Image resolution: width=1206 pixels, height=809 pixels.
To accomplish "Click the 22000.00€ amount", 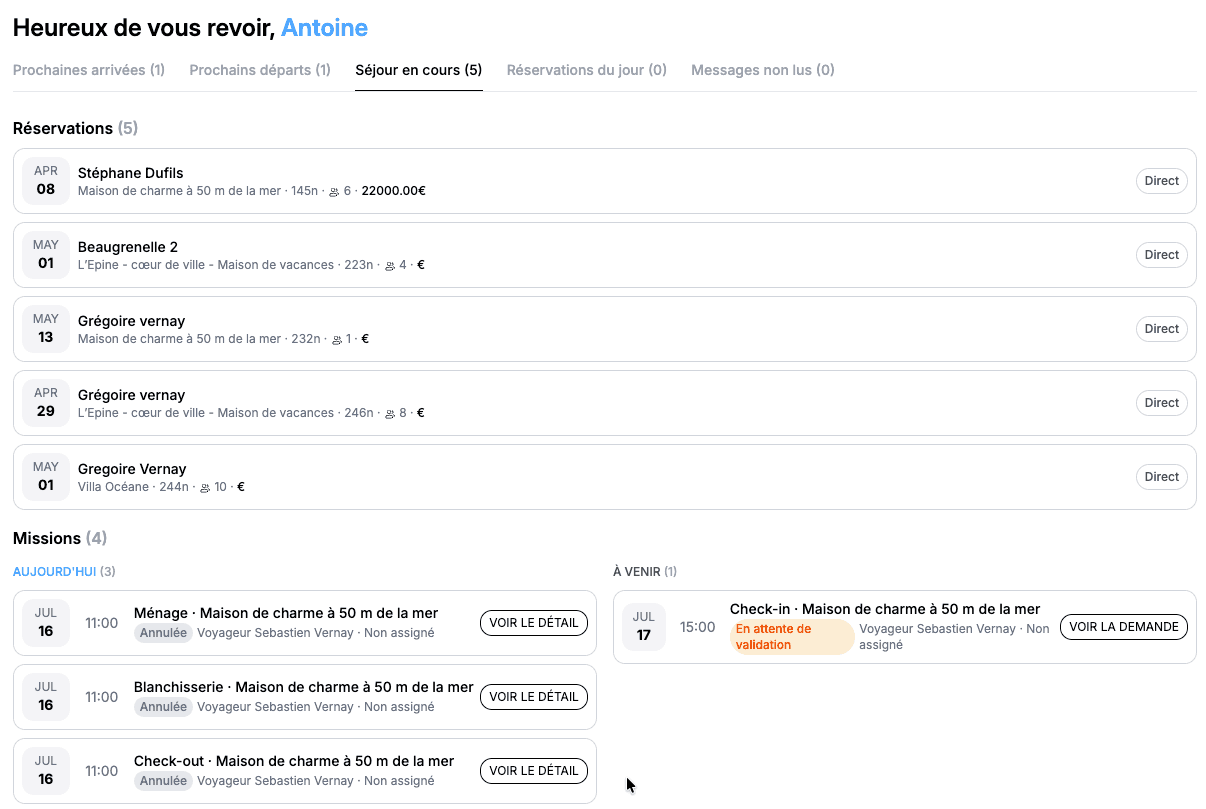I will [x=394, y=191].
